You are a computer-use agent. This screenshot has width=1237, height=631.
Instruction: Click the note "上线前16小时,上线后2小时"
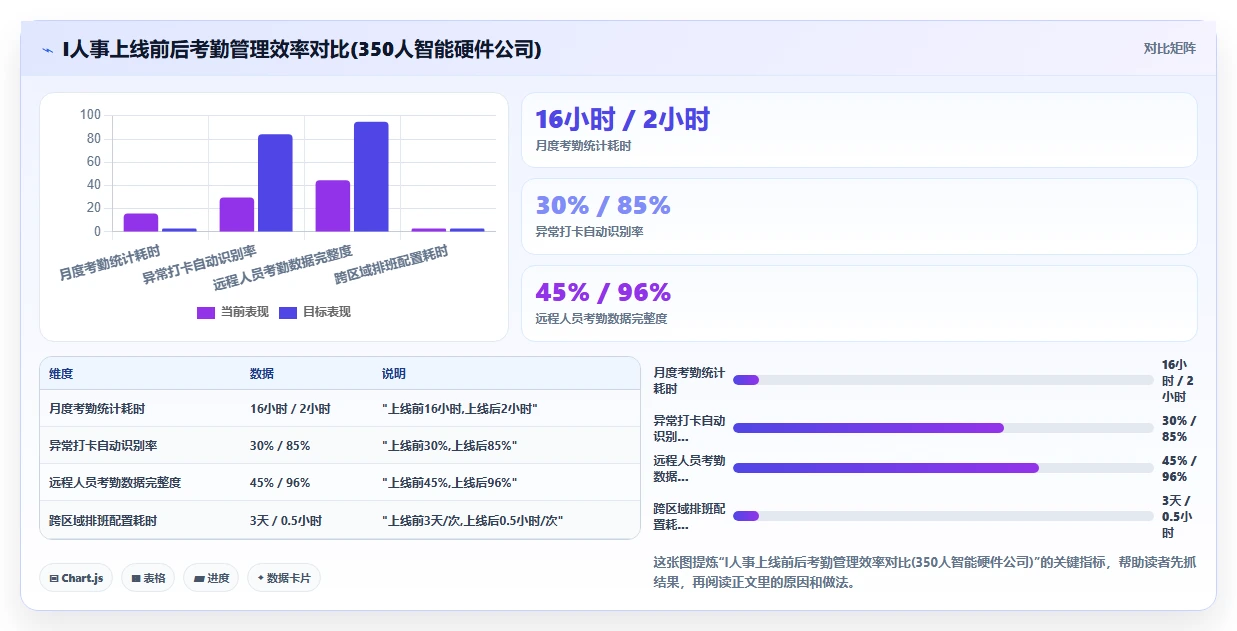click(460, 409)
